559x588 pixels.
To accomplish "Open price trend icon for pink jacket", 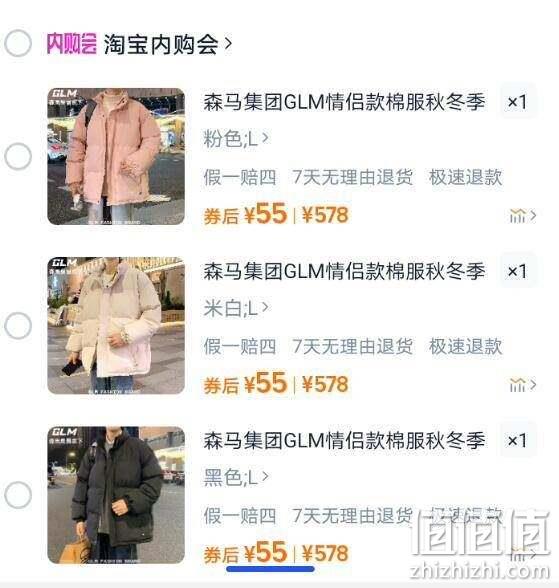I will (x=523, y=216).
